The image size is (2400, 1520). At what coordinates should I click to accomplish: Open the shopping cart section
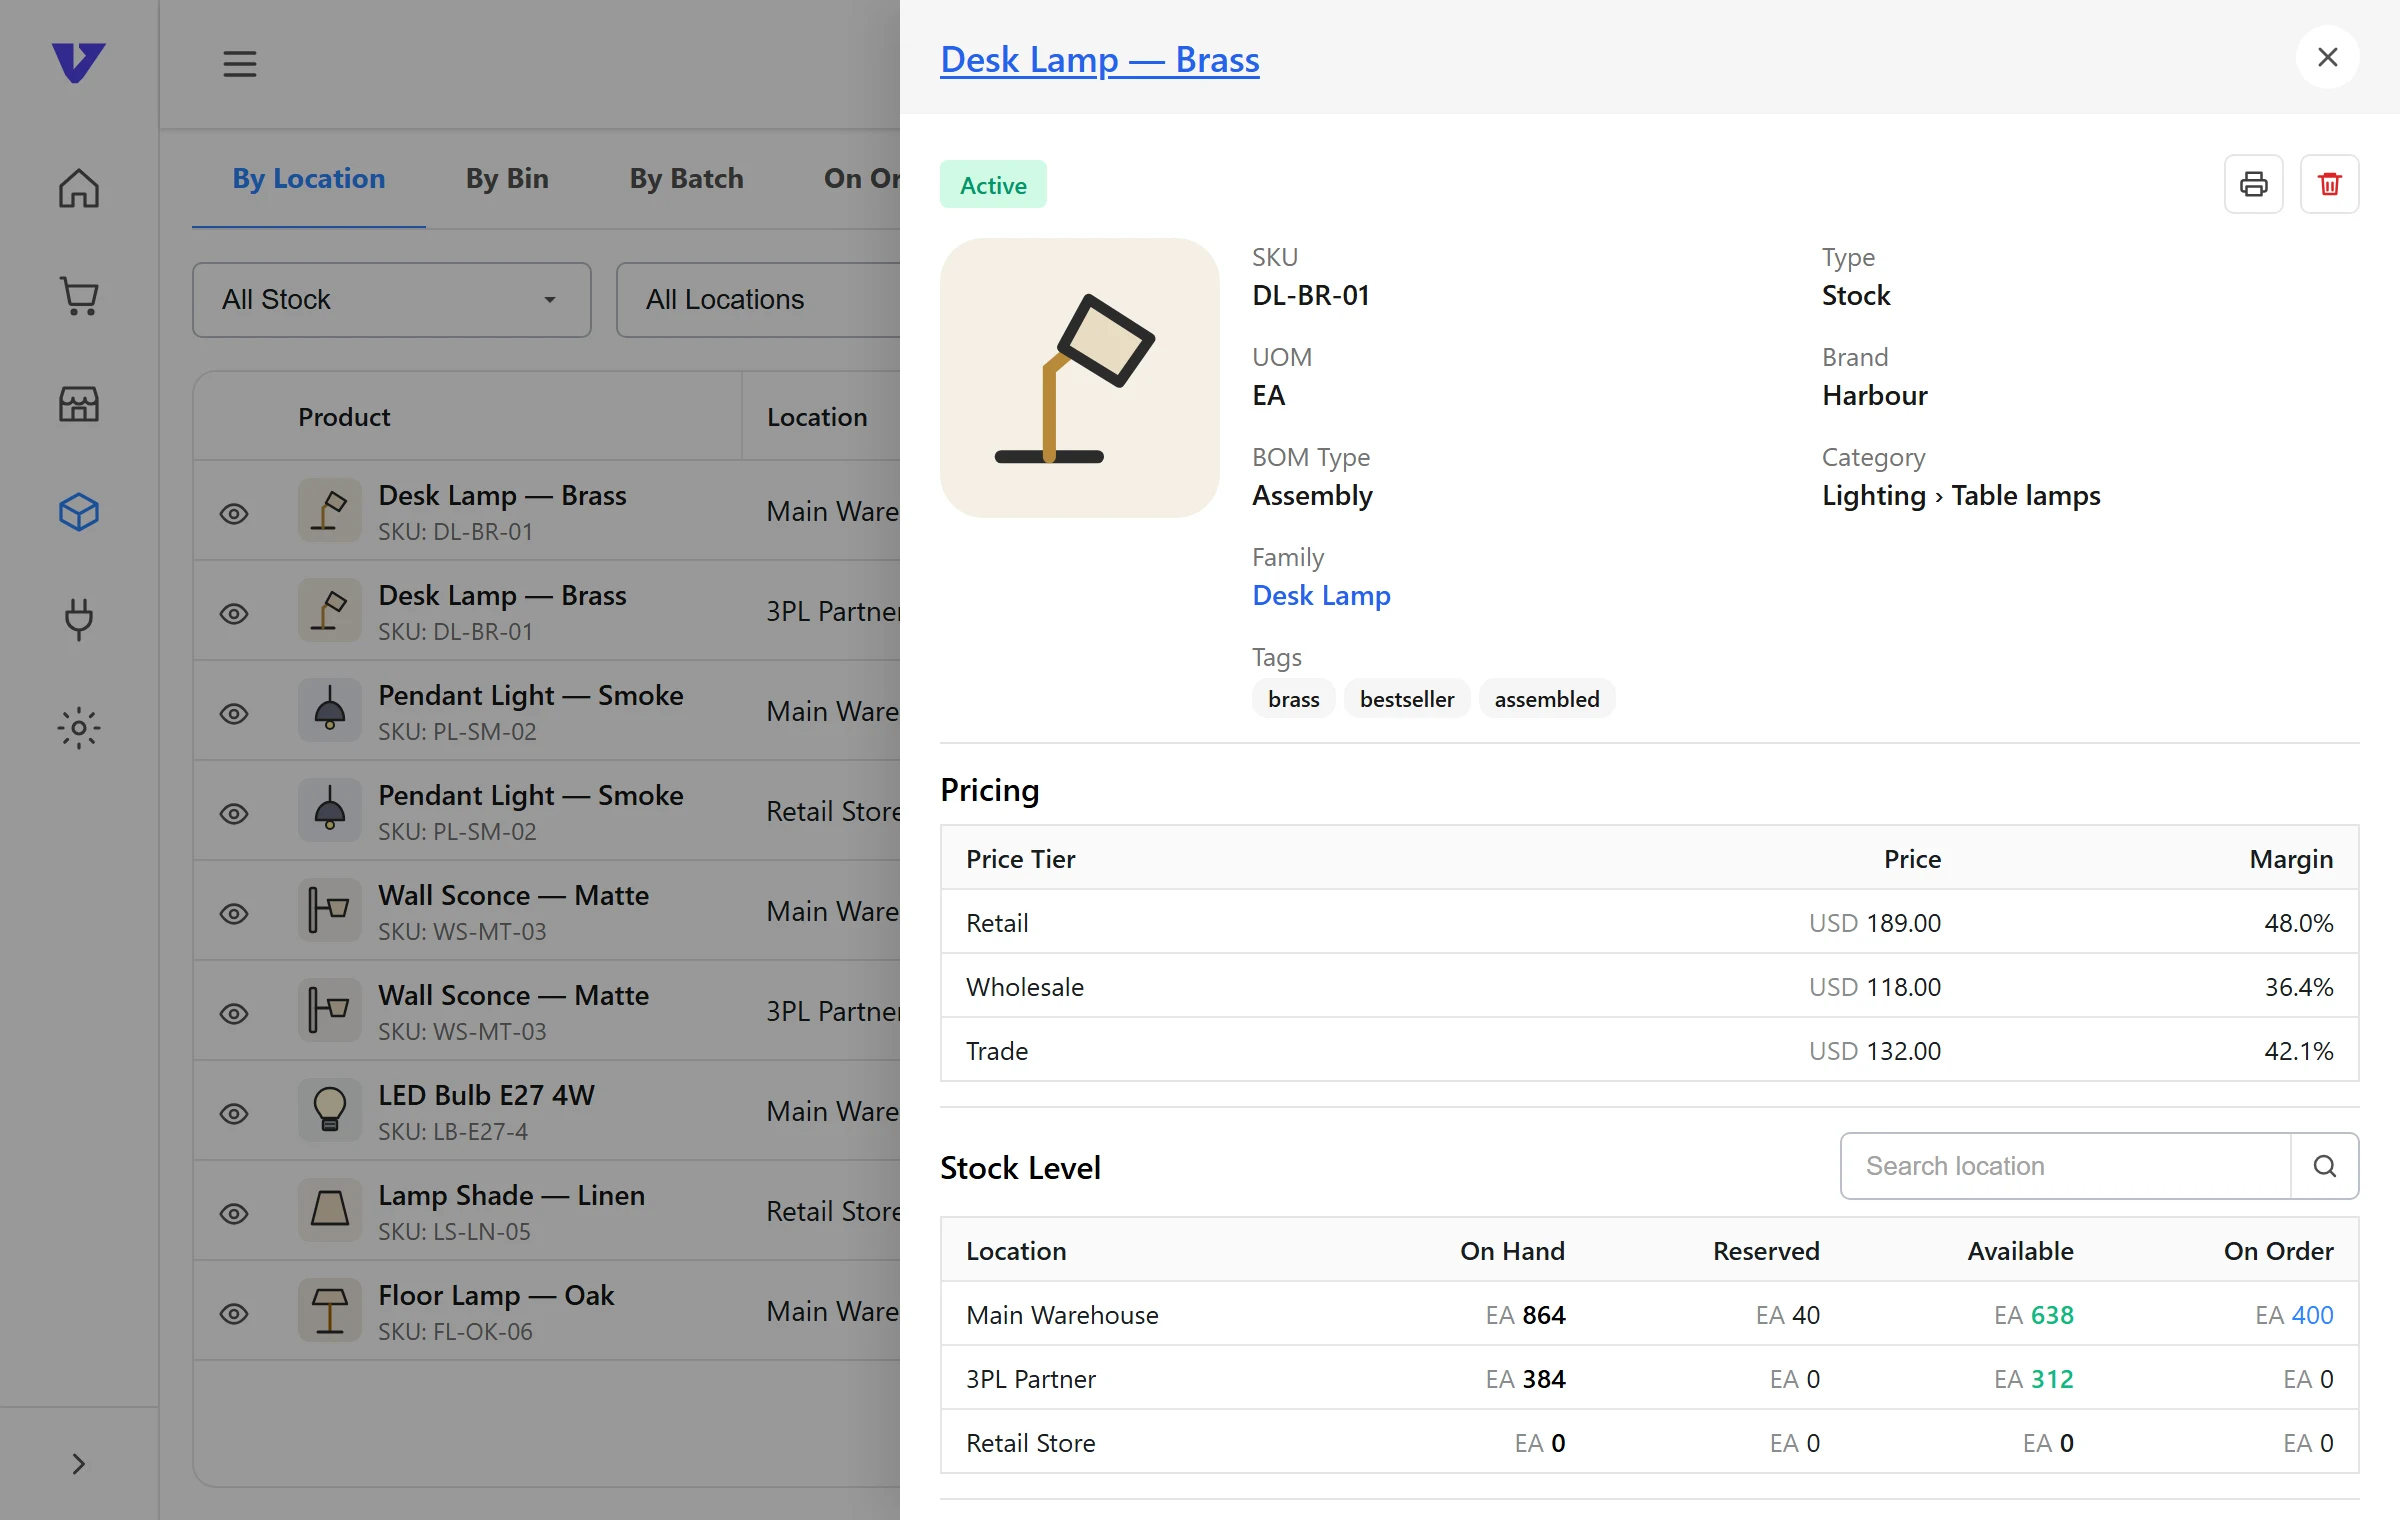[79, 296]
